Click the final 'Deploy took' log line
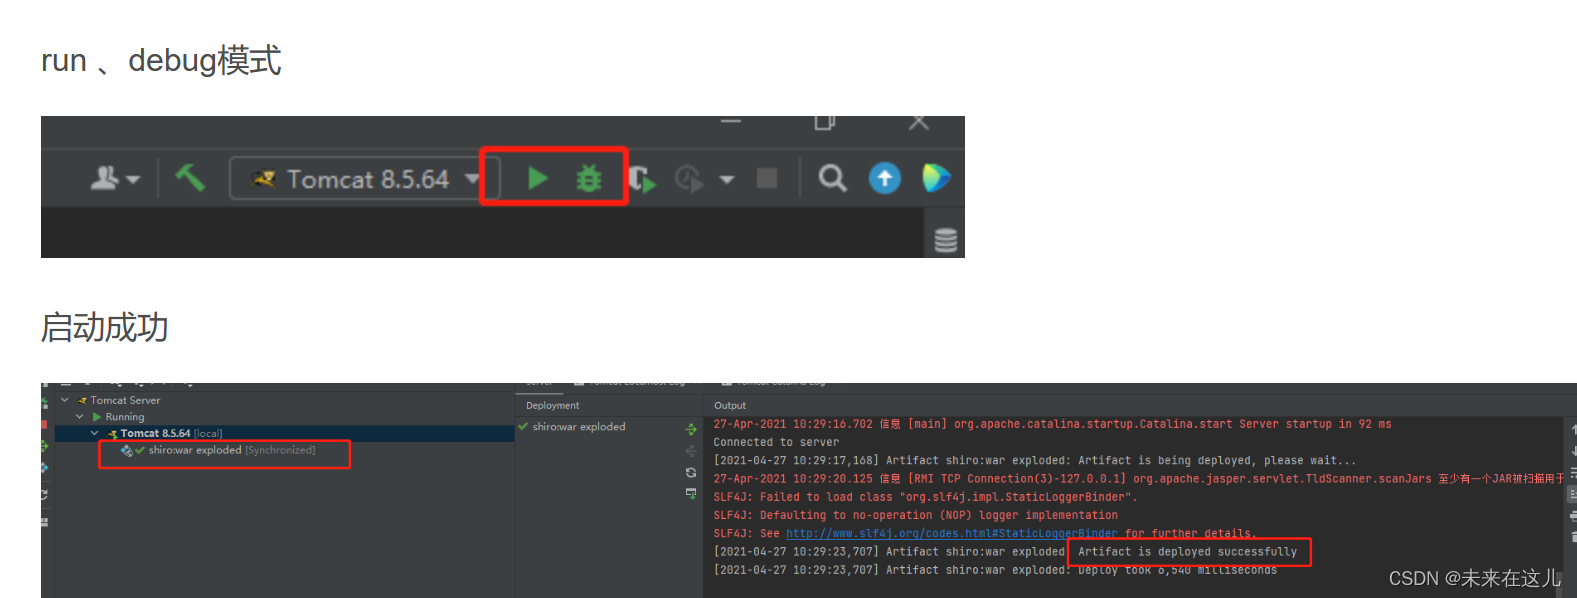1577x598 pixels. [995, 570]
